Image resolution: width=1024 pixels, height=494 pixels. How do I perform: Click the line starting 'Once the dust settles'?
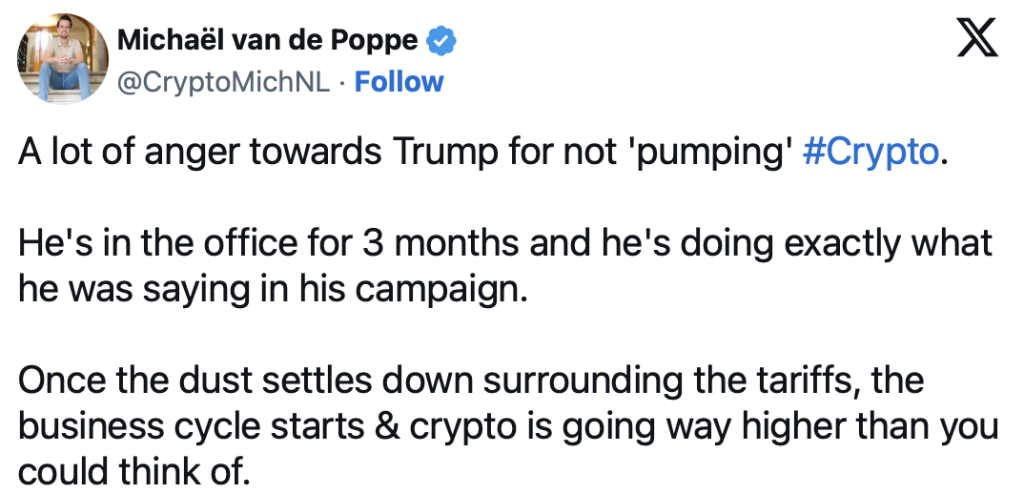coord(471,380)
